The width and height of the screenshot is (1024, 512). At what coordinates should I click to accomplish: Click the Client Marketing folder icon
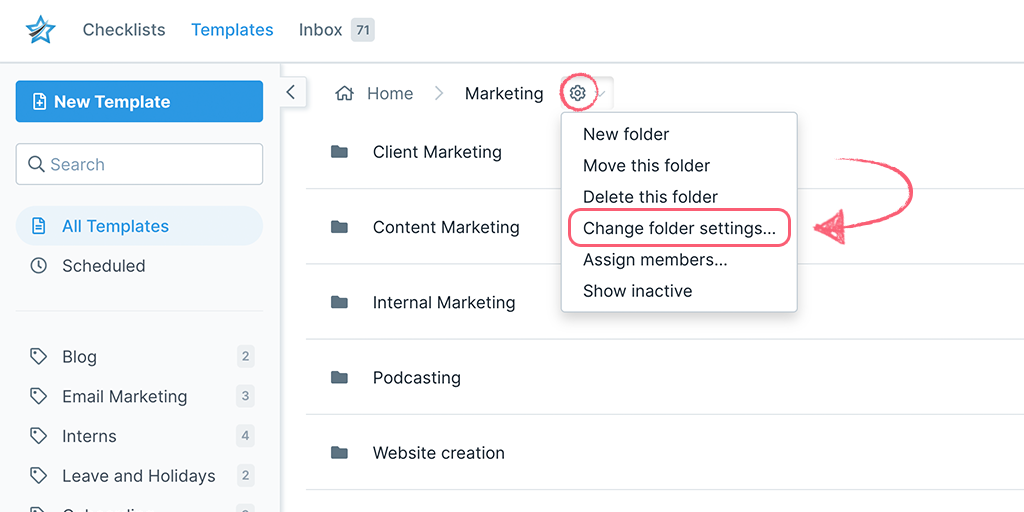(x=339, y=152)
